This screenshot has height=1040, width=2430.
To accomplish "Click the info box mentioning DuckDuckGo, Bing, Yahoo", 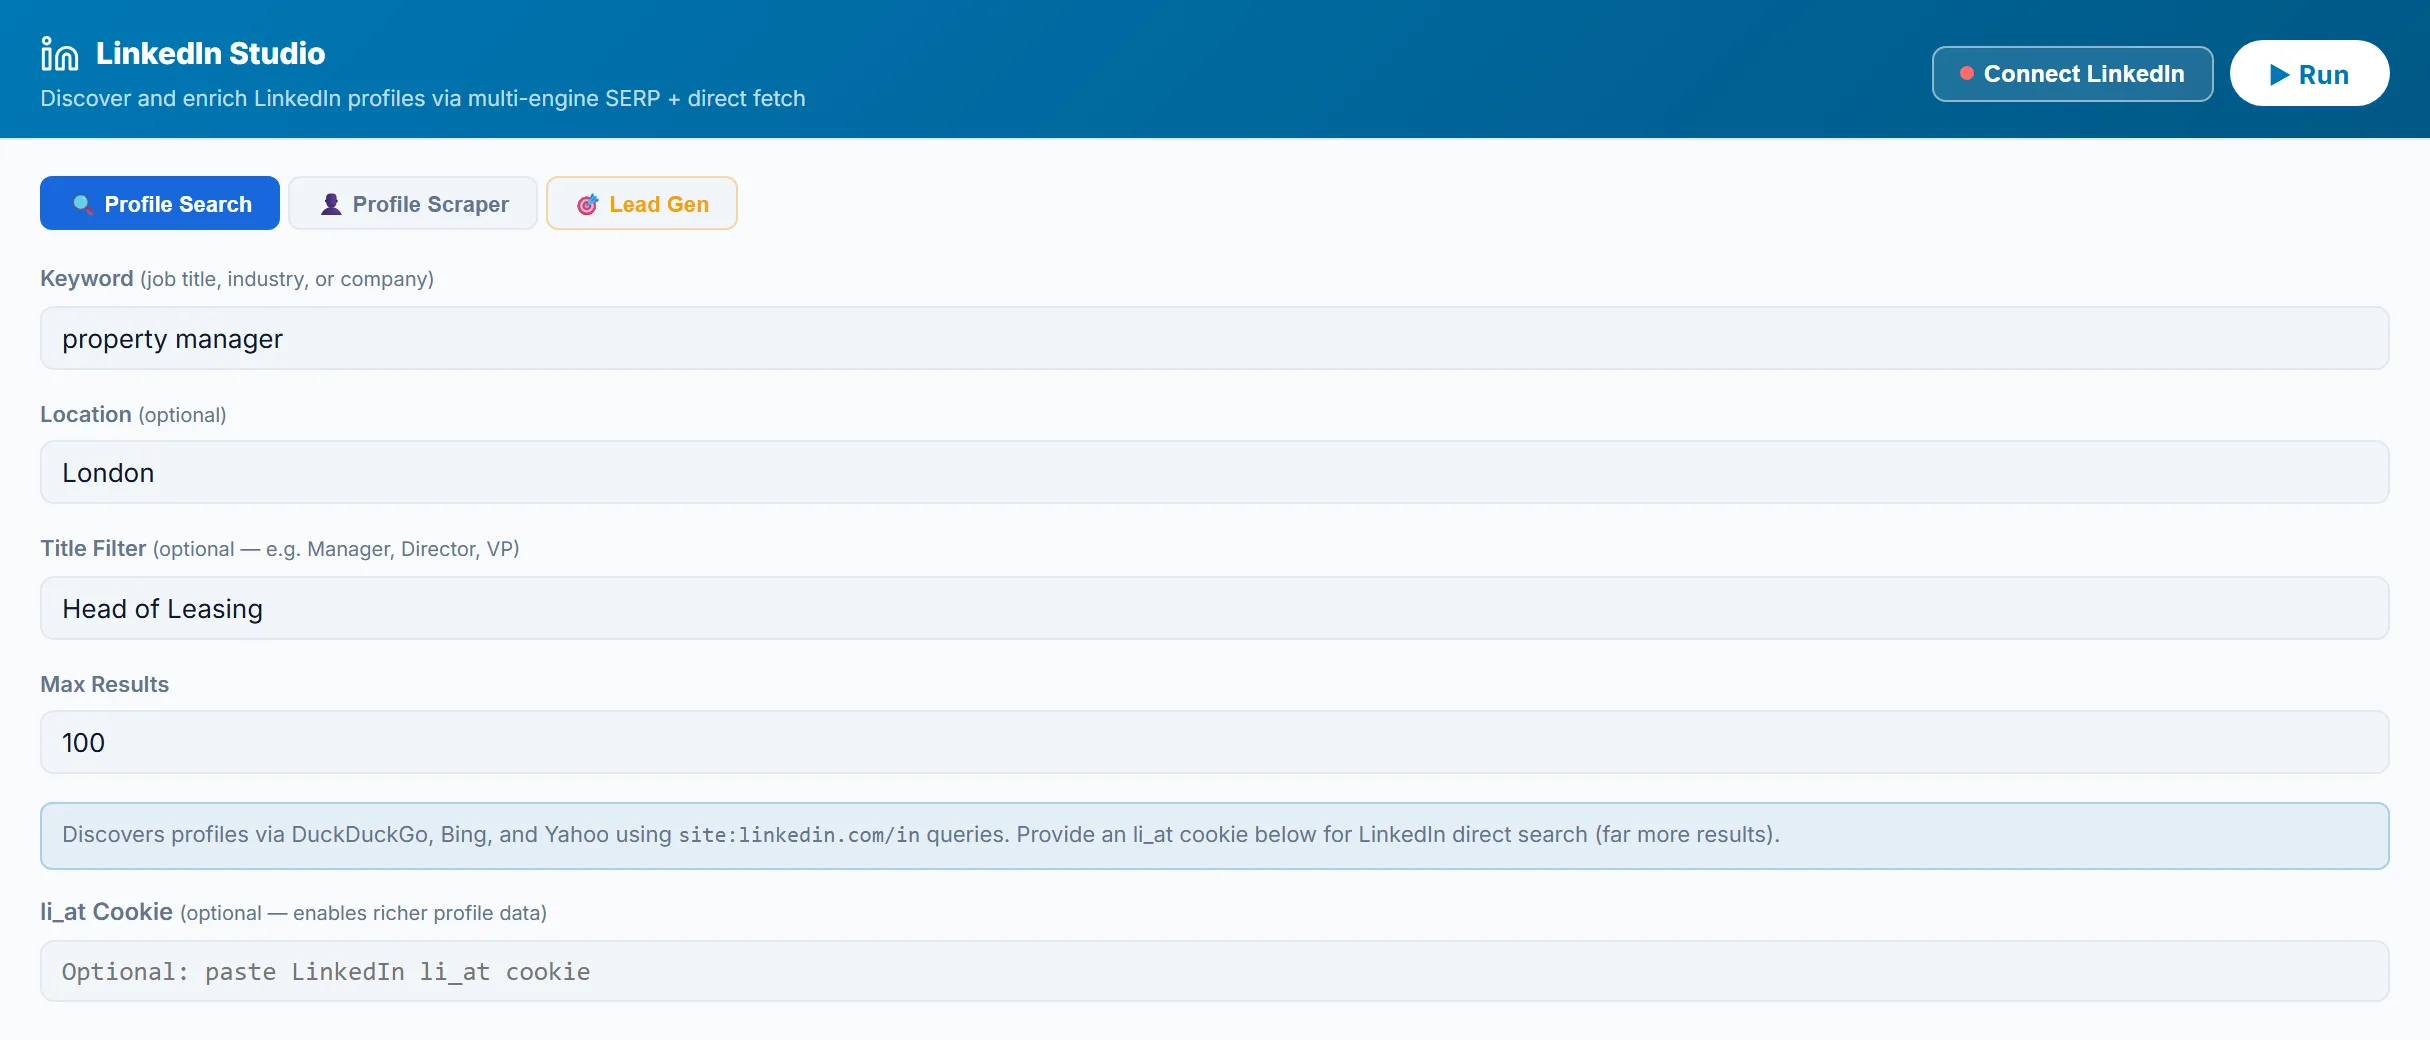I will coord(1214,835).
